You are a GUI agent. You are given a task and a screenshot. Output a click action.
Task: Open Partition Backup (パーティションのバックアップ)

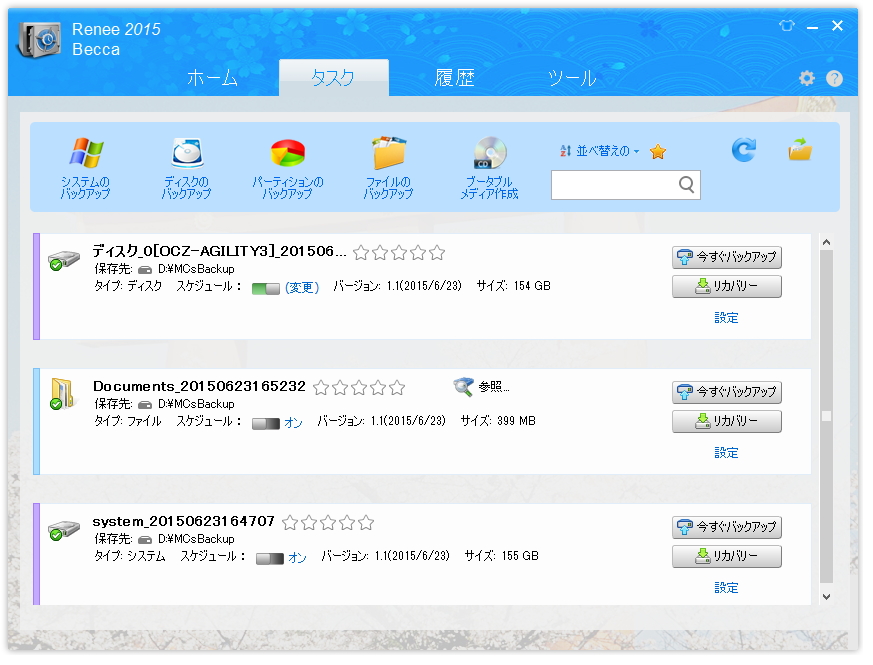[x=287, y=168]
